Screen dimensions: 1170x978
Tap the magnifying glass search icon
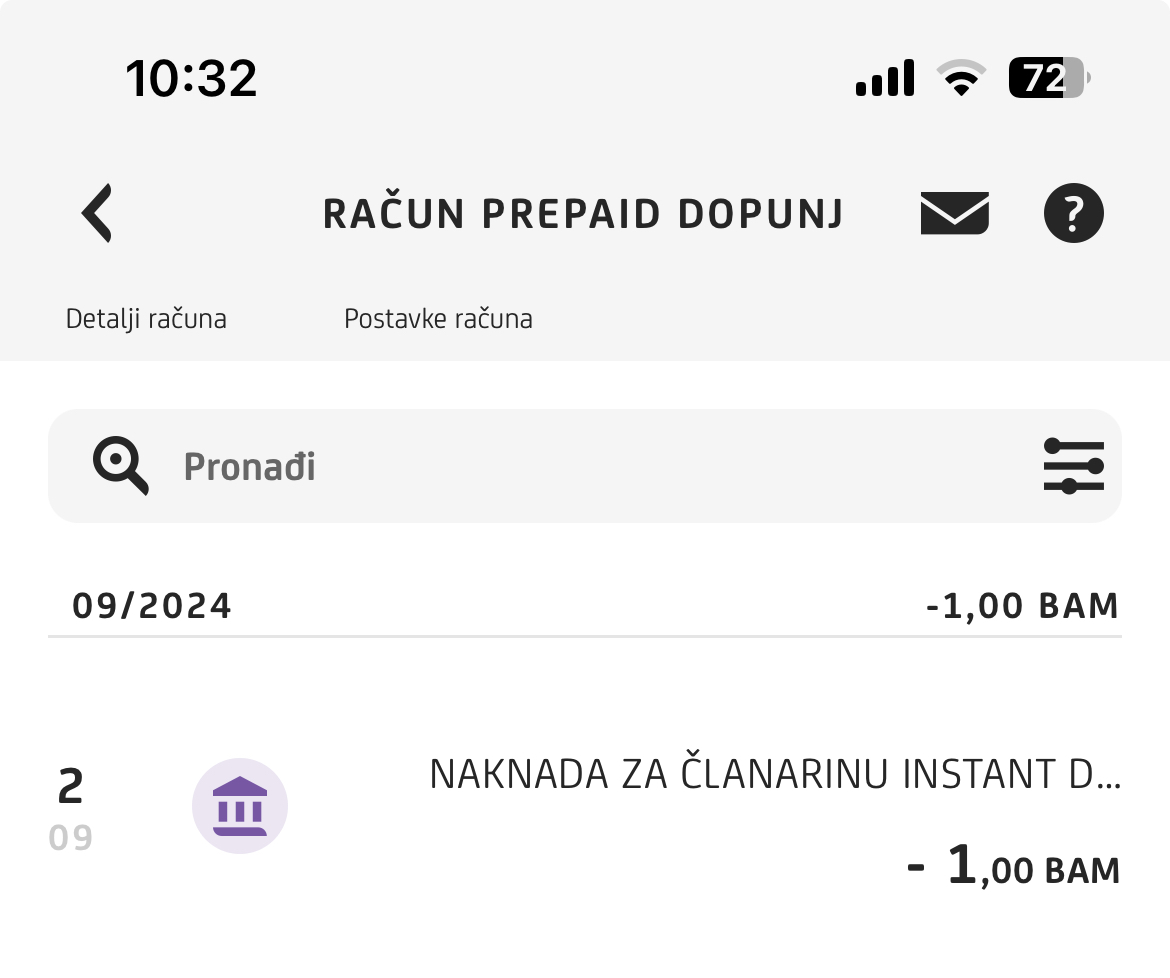tap(120, 466)
